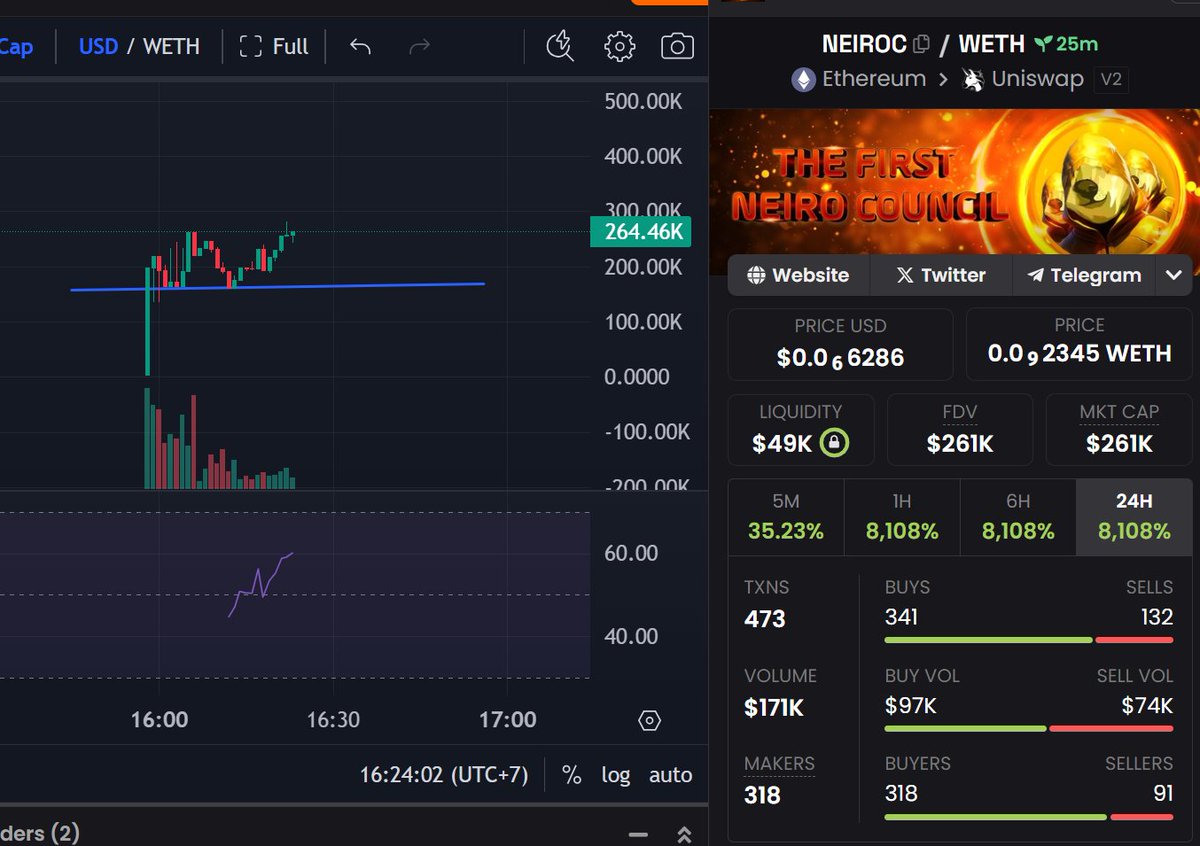This screenshot has height=846, width=1200.
Task: Click the BUY VOL $97K value
Action: coord(911,705)
